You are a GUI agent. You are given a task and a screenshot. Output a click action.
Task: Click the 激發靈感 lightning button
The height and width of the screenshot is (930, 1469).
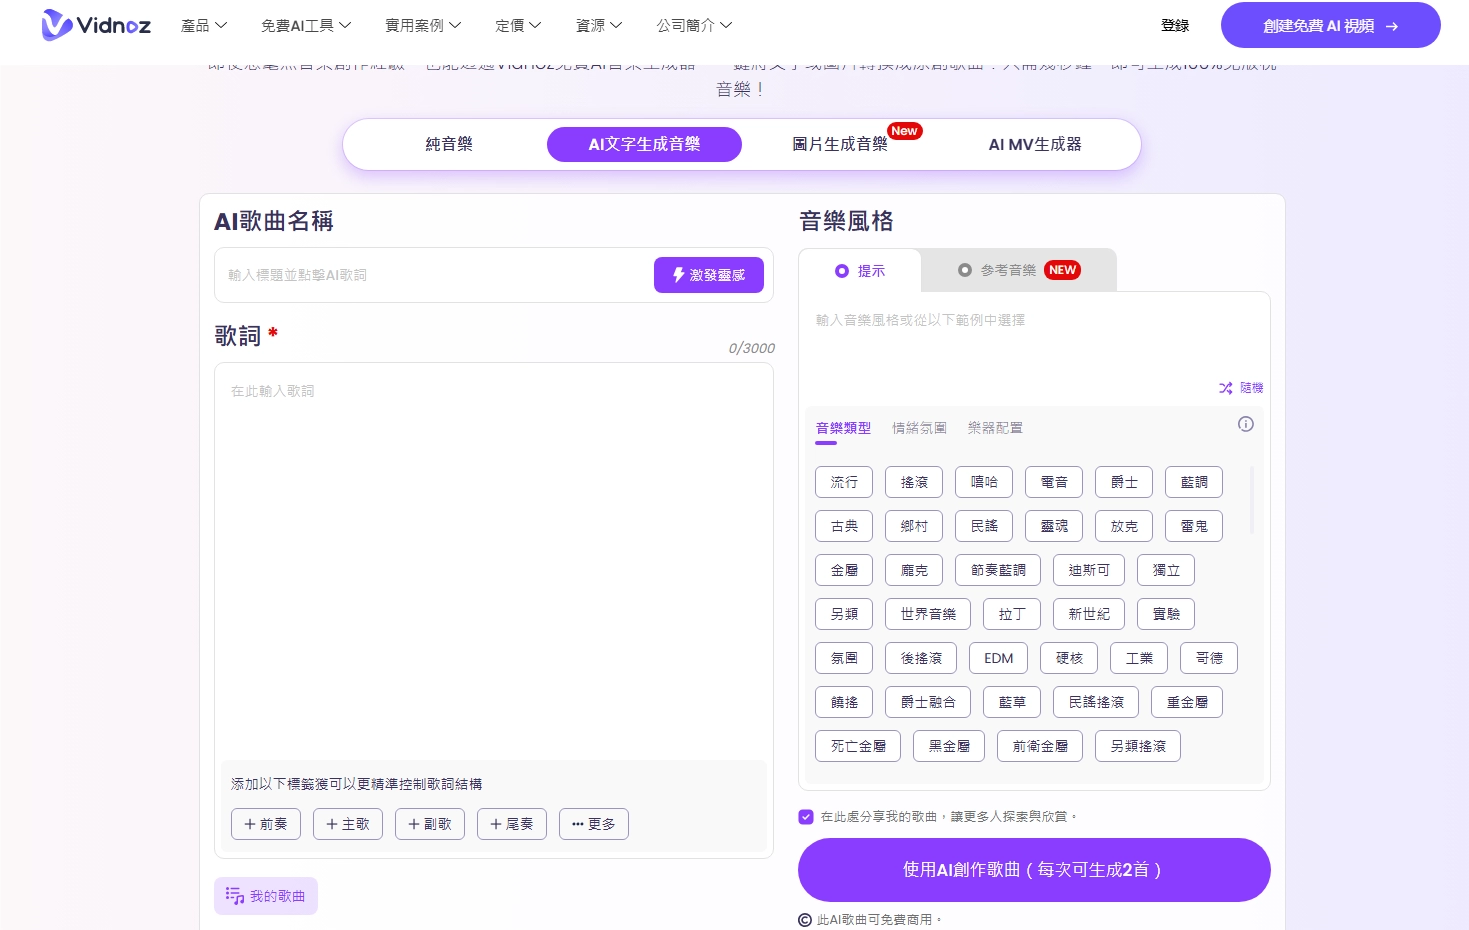tap(708, 275)
